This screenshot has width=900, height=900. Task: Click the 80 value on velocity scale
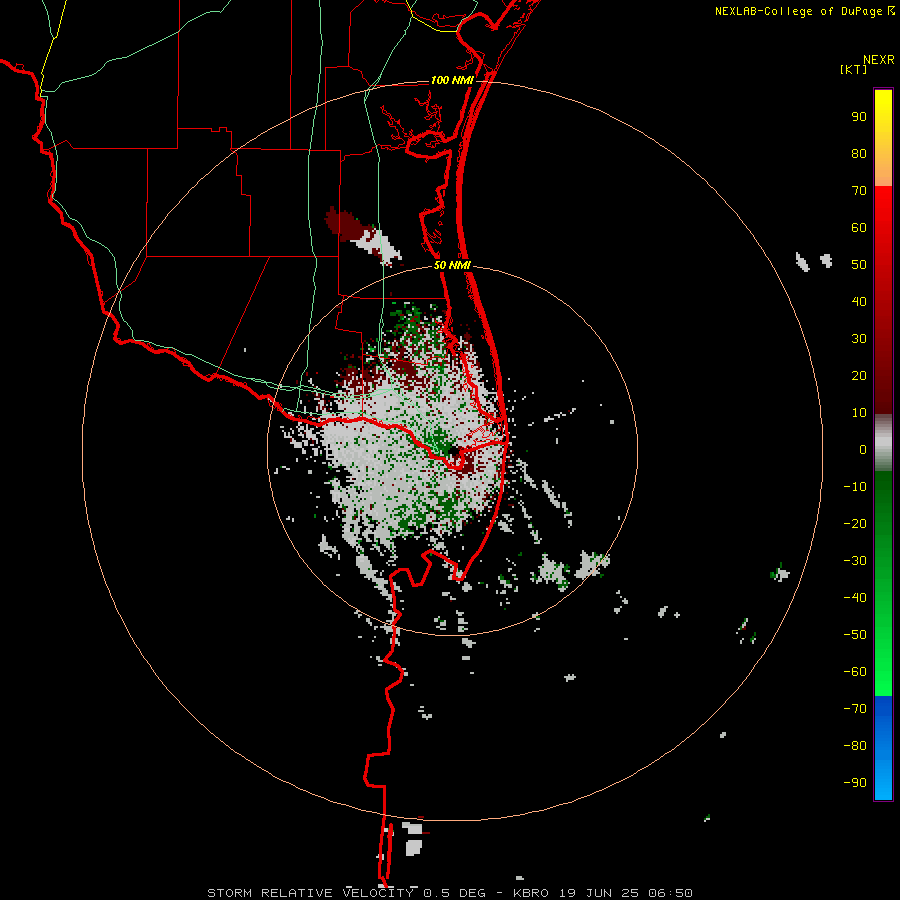tap(859, 154)
